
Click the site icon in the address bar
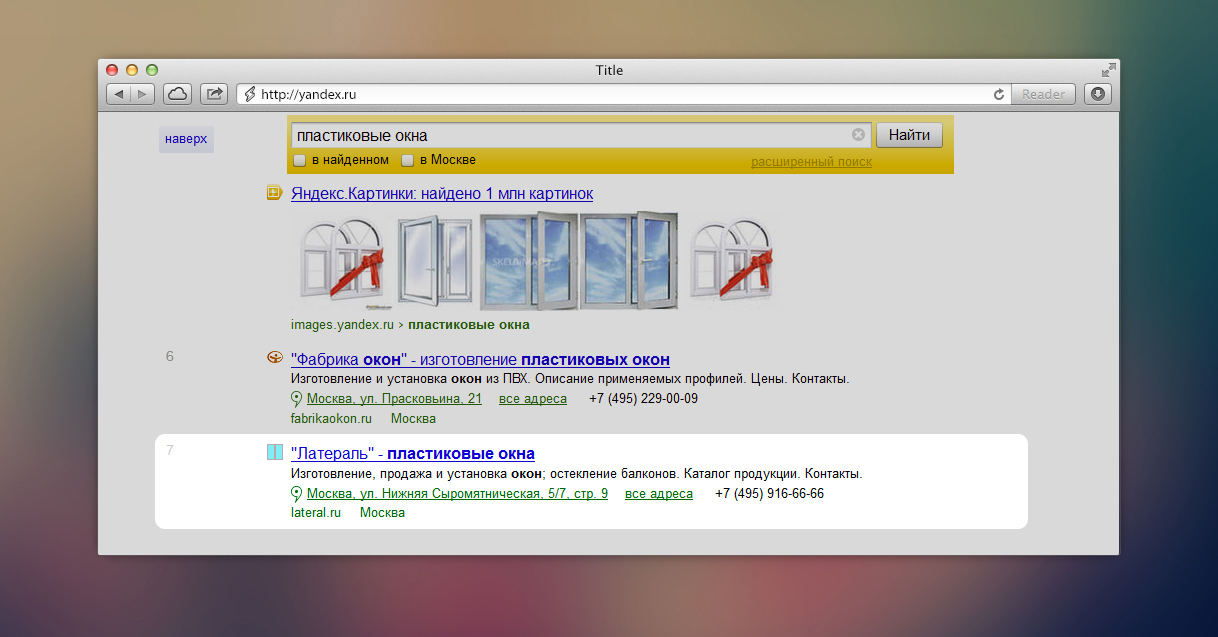(250, 94)
